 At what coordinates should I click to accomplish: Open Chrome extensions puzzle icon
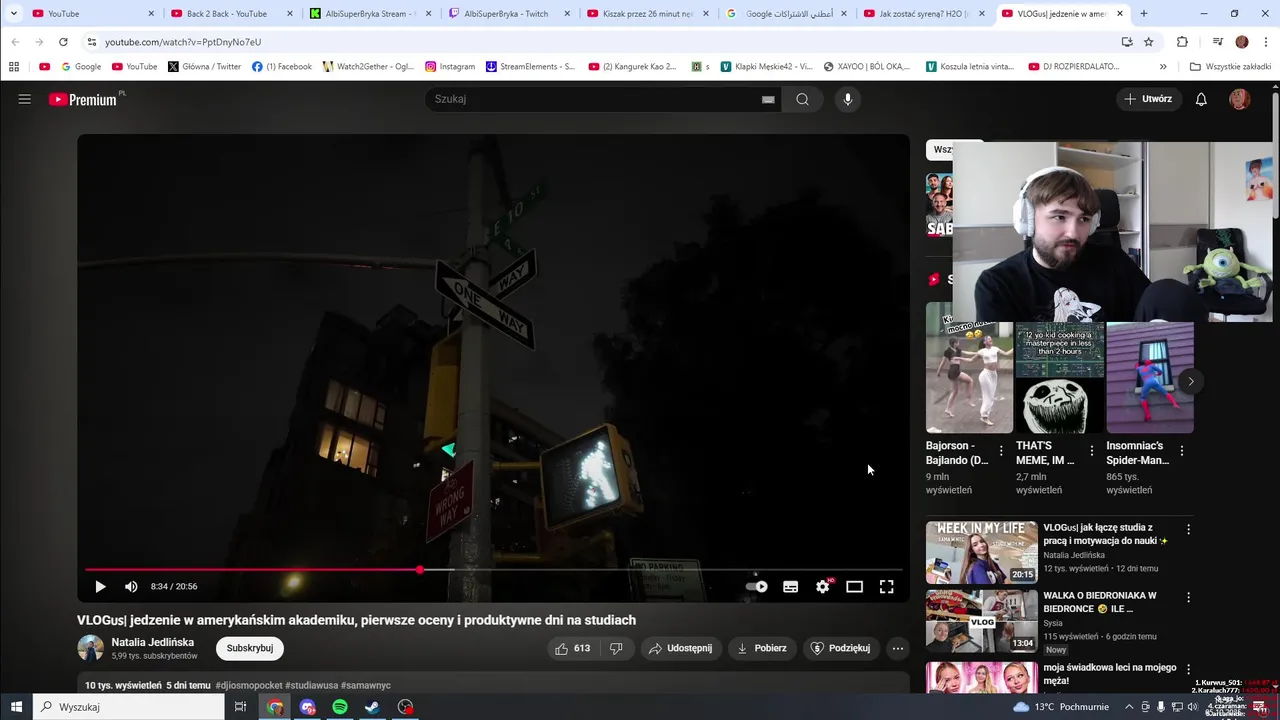tap(1182, 42)
